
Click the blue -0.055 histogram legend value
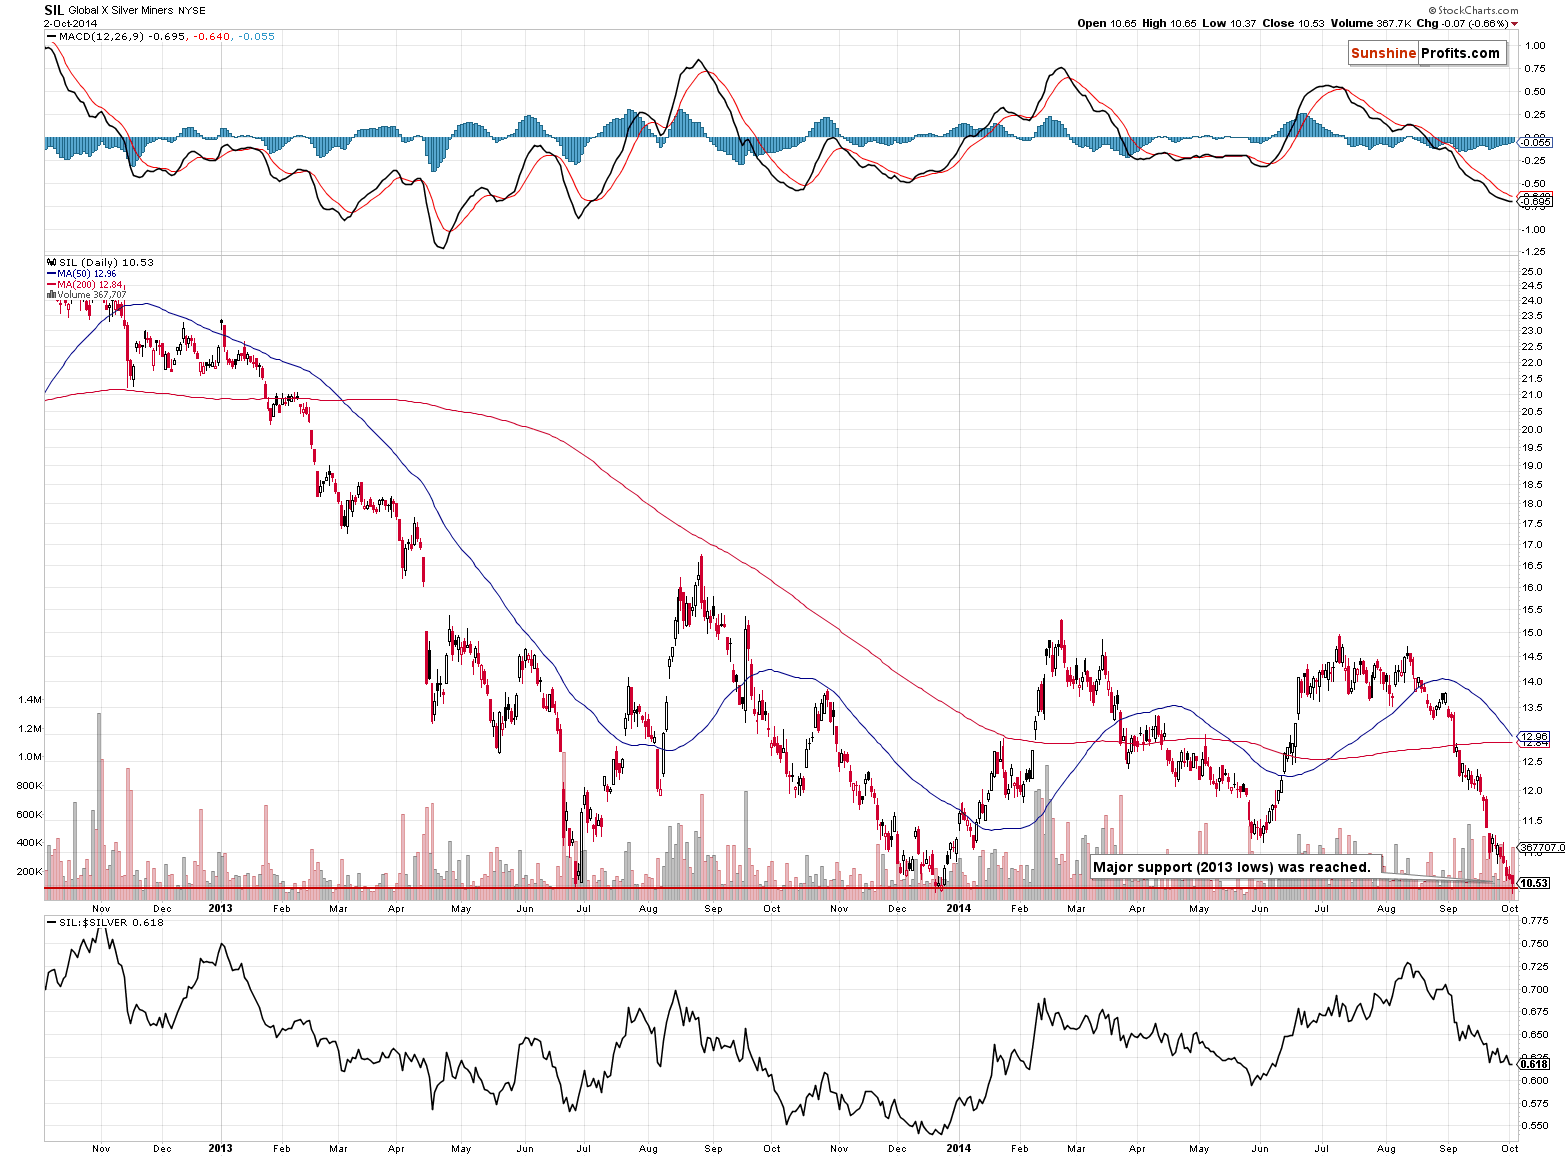tap(256, 36)
